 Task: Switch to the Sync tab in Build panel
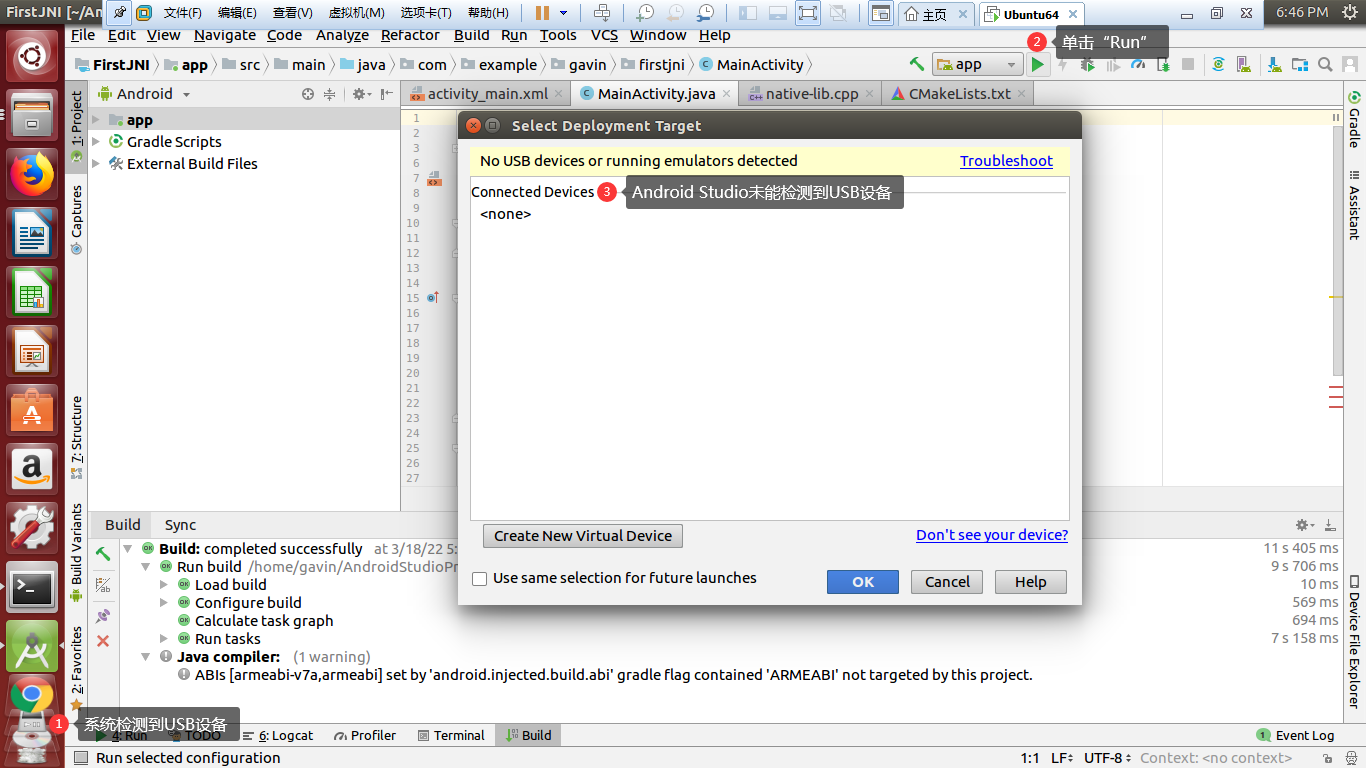[x=180, y=525]
